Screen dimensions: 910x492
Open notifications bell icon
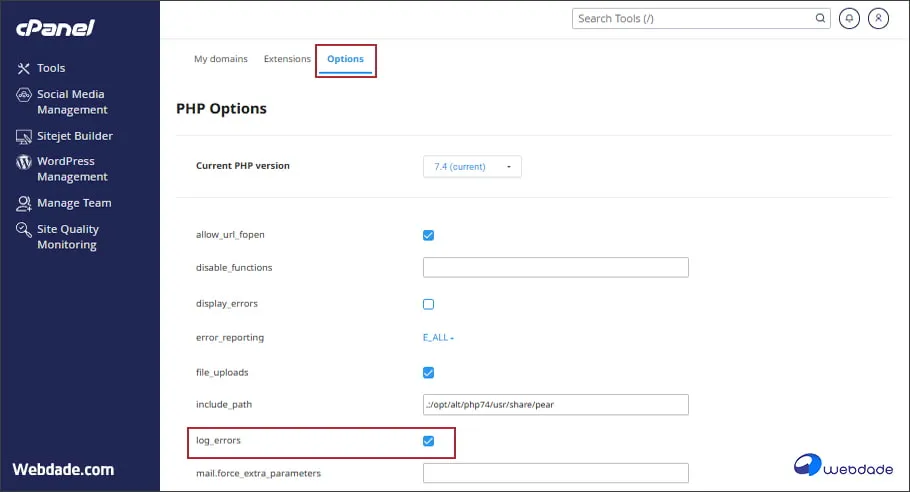(849, 18)
